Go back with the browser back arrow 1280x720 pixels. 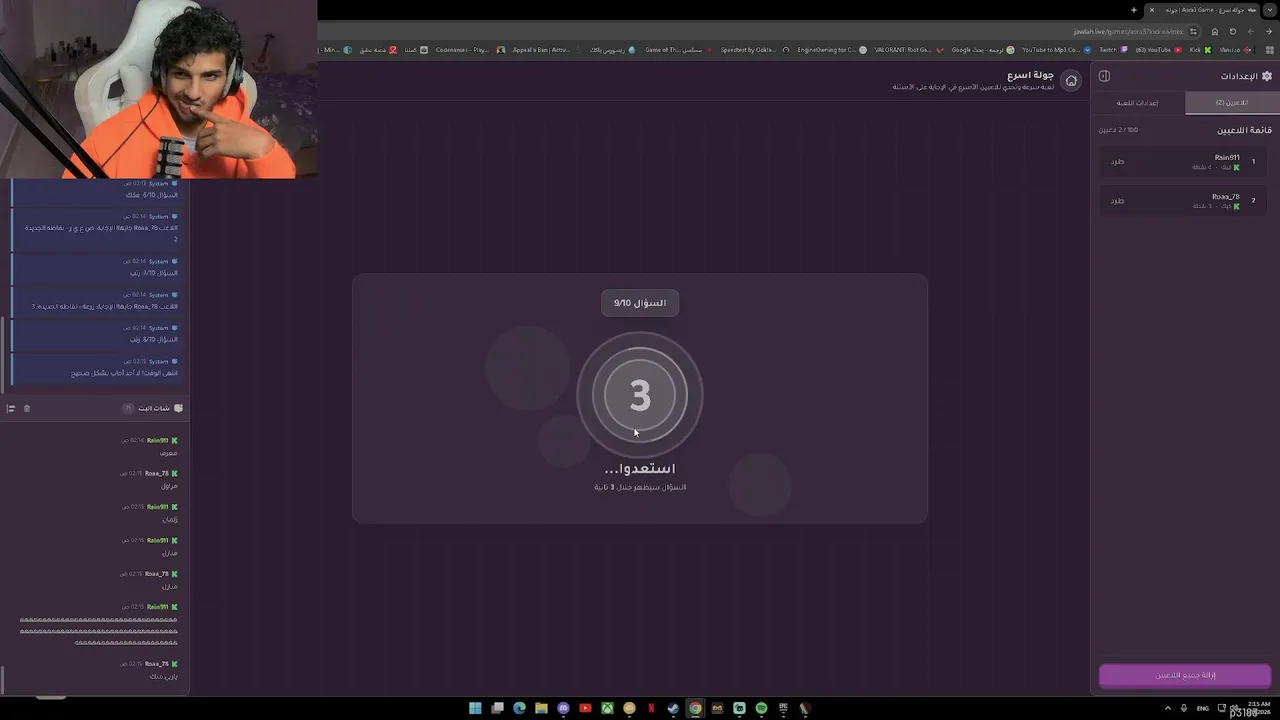coord(1269,31)
